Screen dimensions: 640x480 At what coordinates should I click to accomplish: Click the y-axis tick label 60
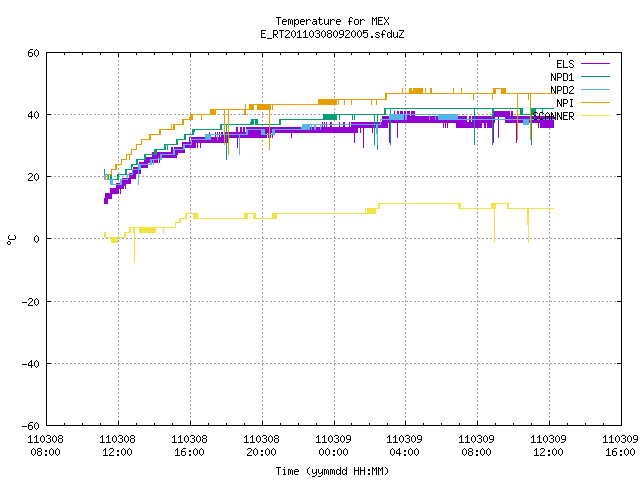point(33,53)
